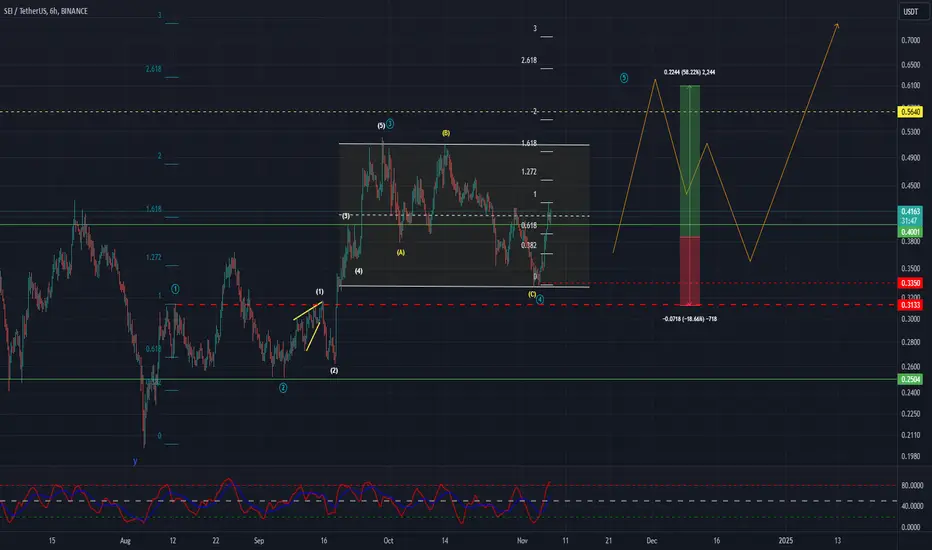Viewport: 932px width, 550px height.
Task: Open the USDT currency selector
Action: (x=910, y=11)
